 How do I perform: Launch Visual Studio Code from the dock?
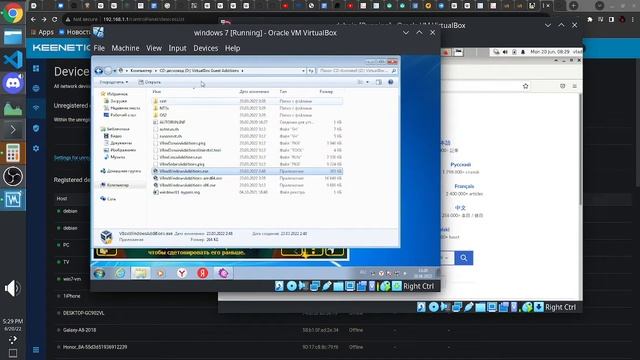pos(13,60)
